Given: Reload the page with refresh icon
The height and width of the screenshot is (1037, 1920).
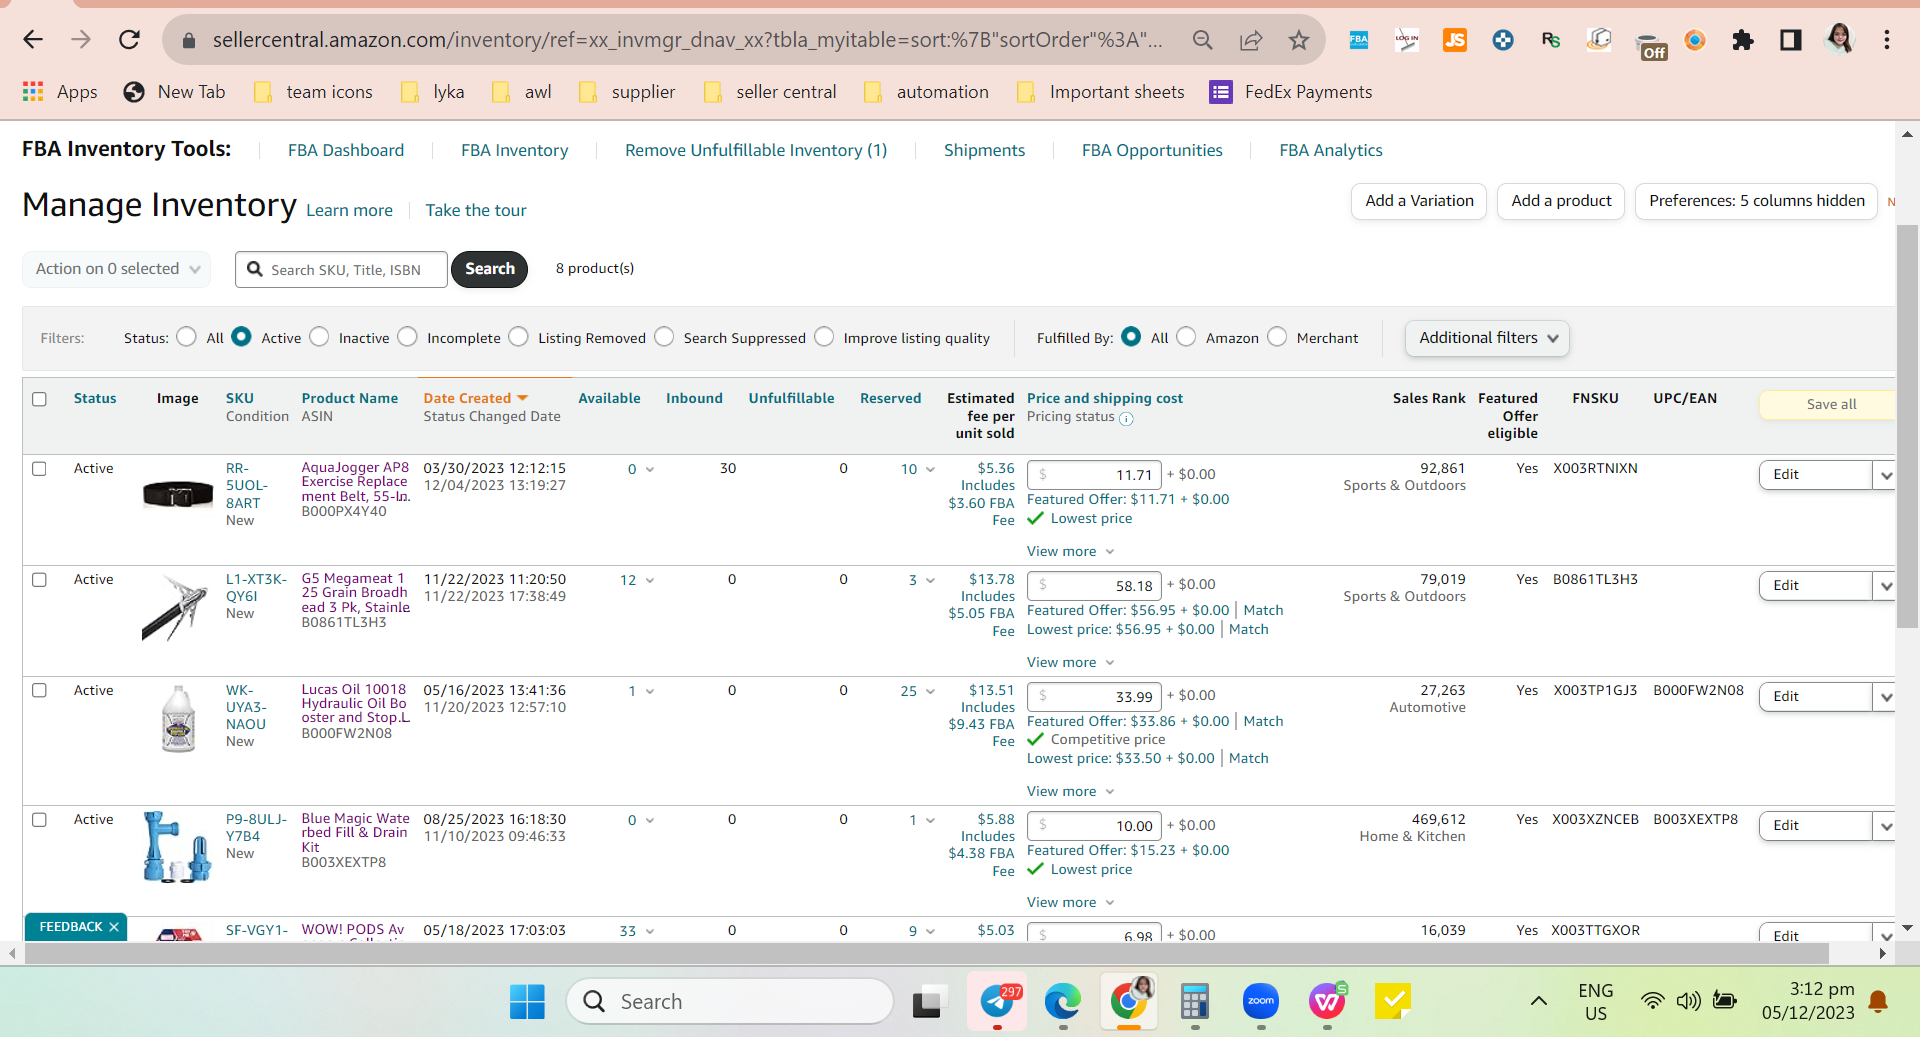Looking at the screenshot, I should [129, 40].
